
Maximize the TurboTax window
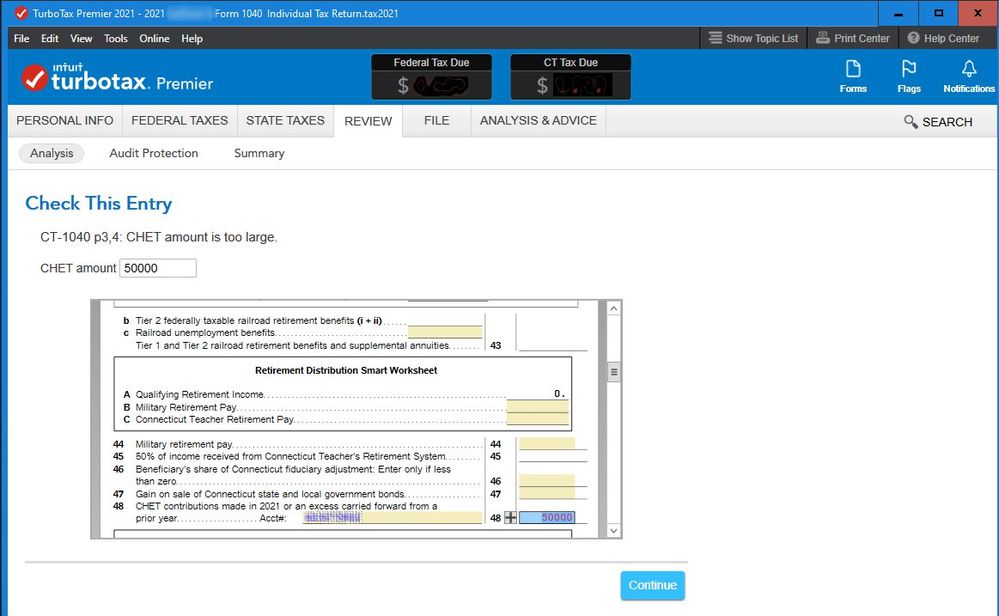click(x=938, y=13)
